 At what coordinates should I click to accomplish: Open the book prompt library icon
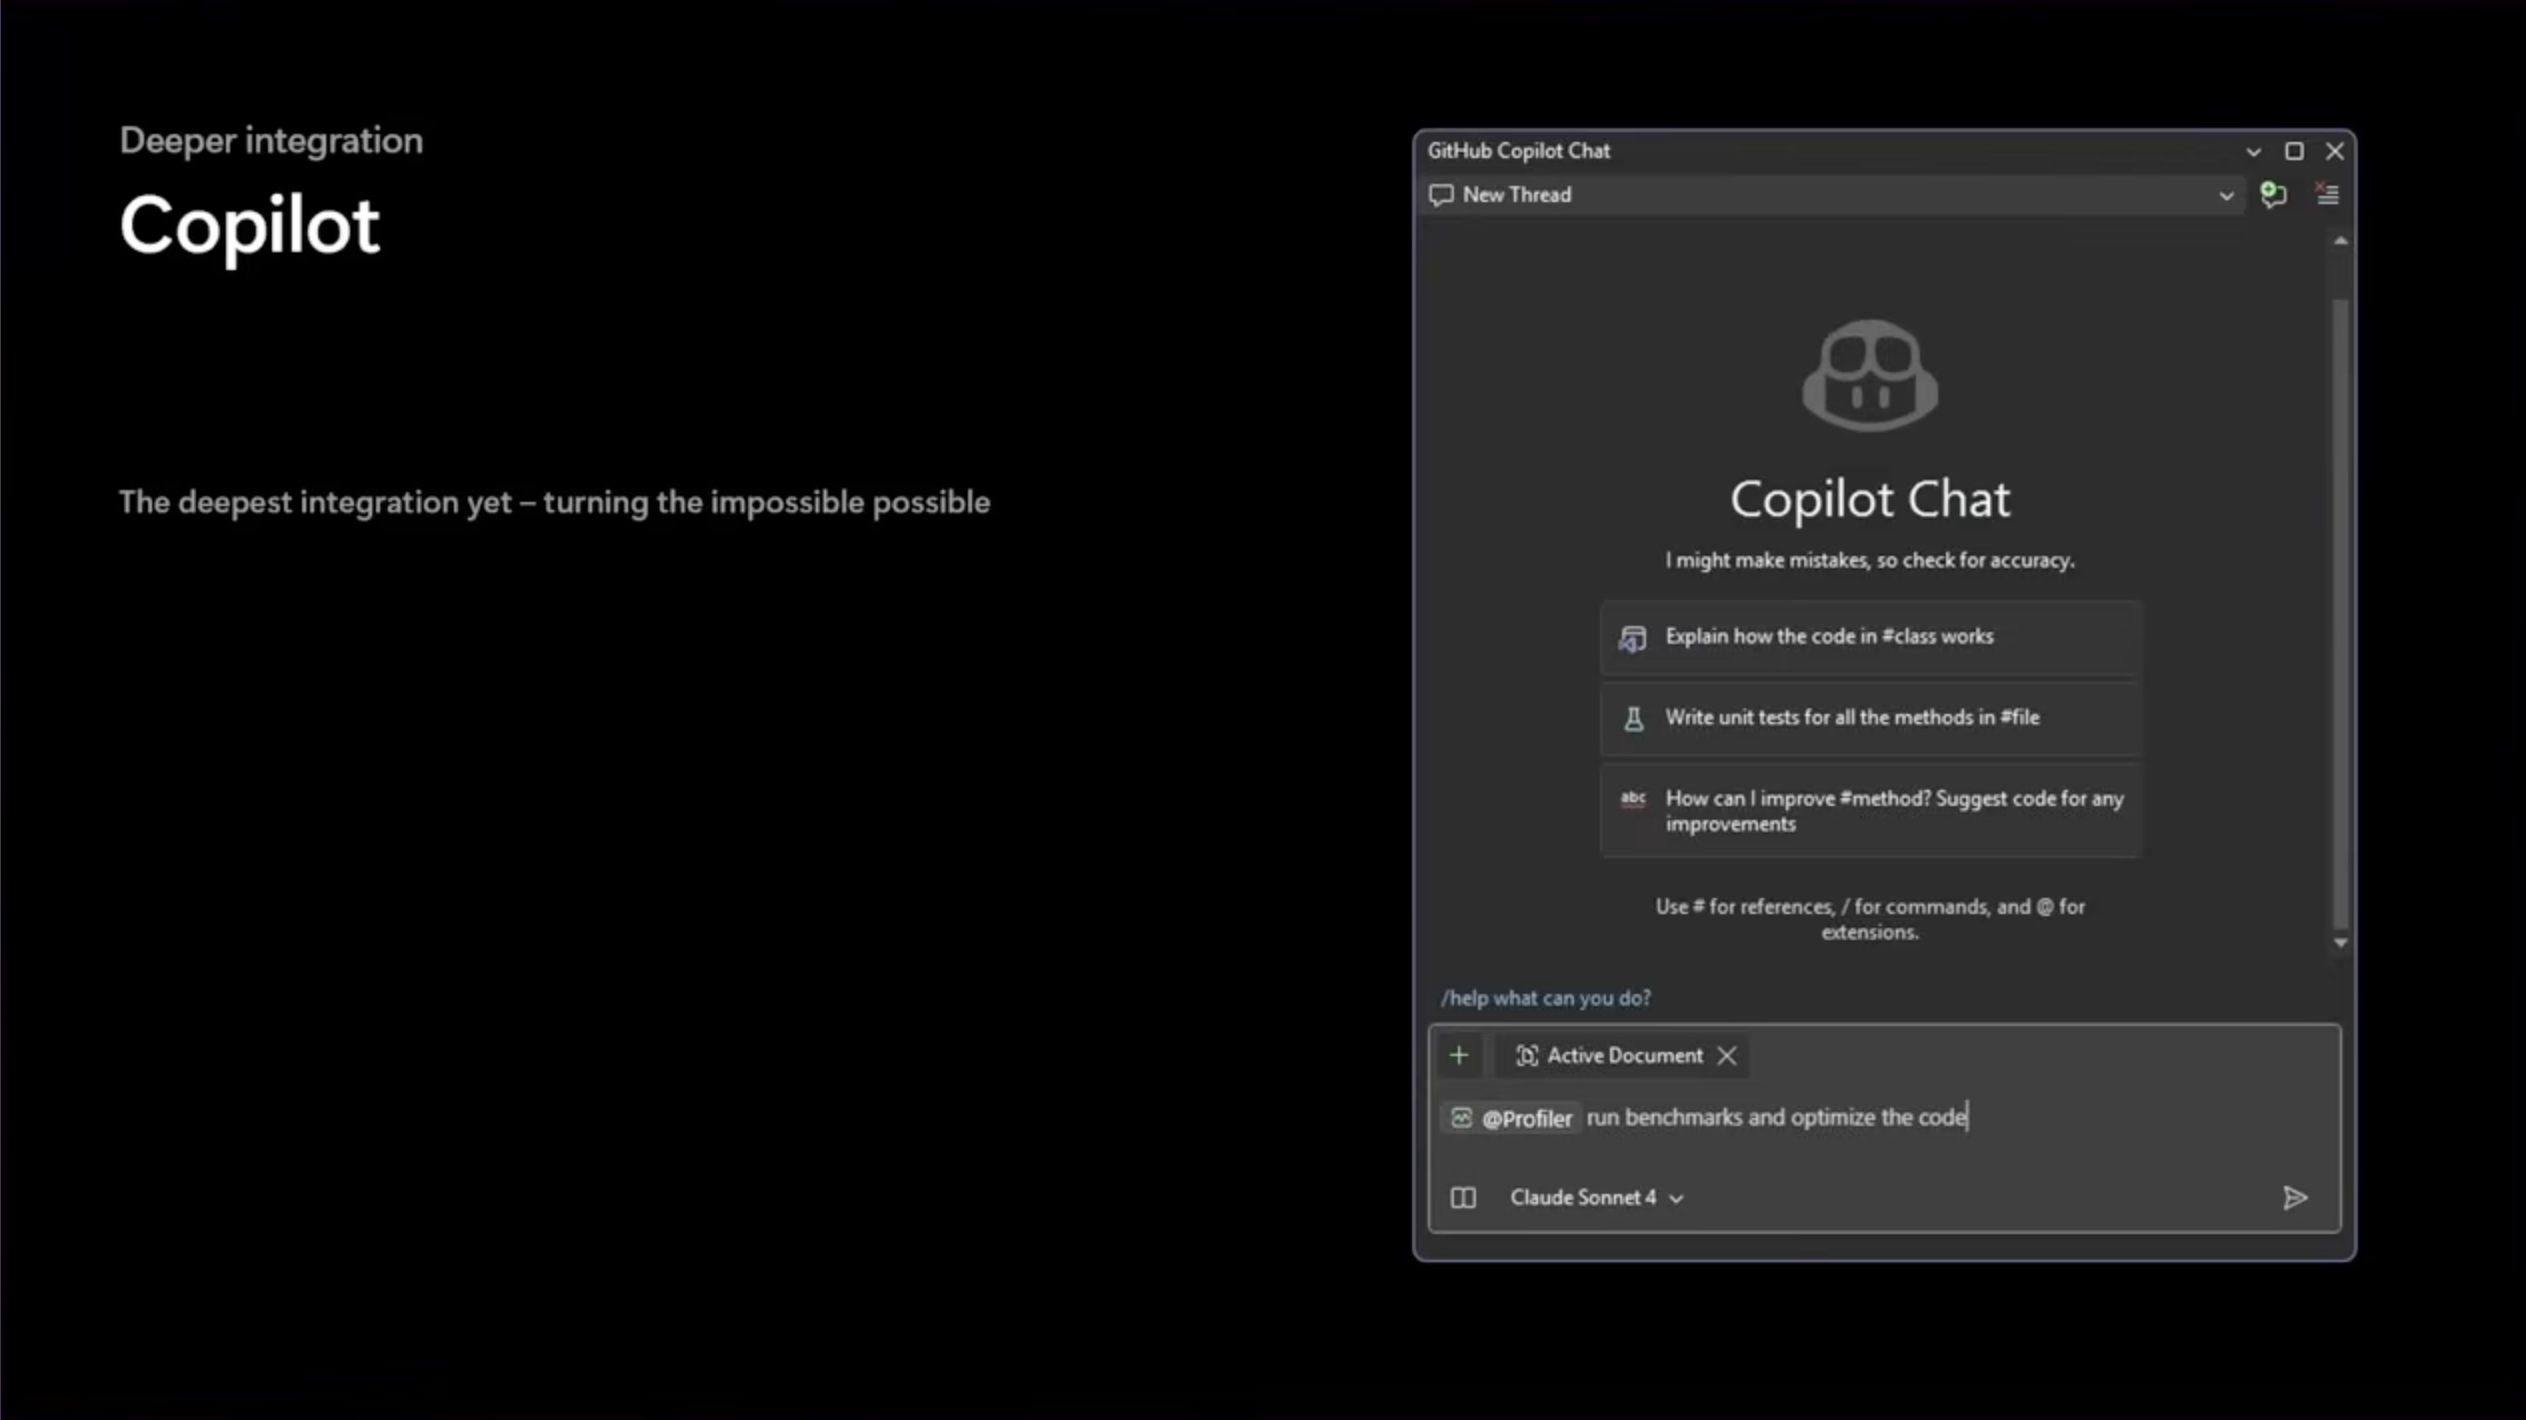tap(1463, 1197)
